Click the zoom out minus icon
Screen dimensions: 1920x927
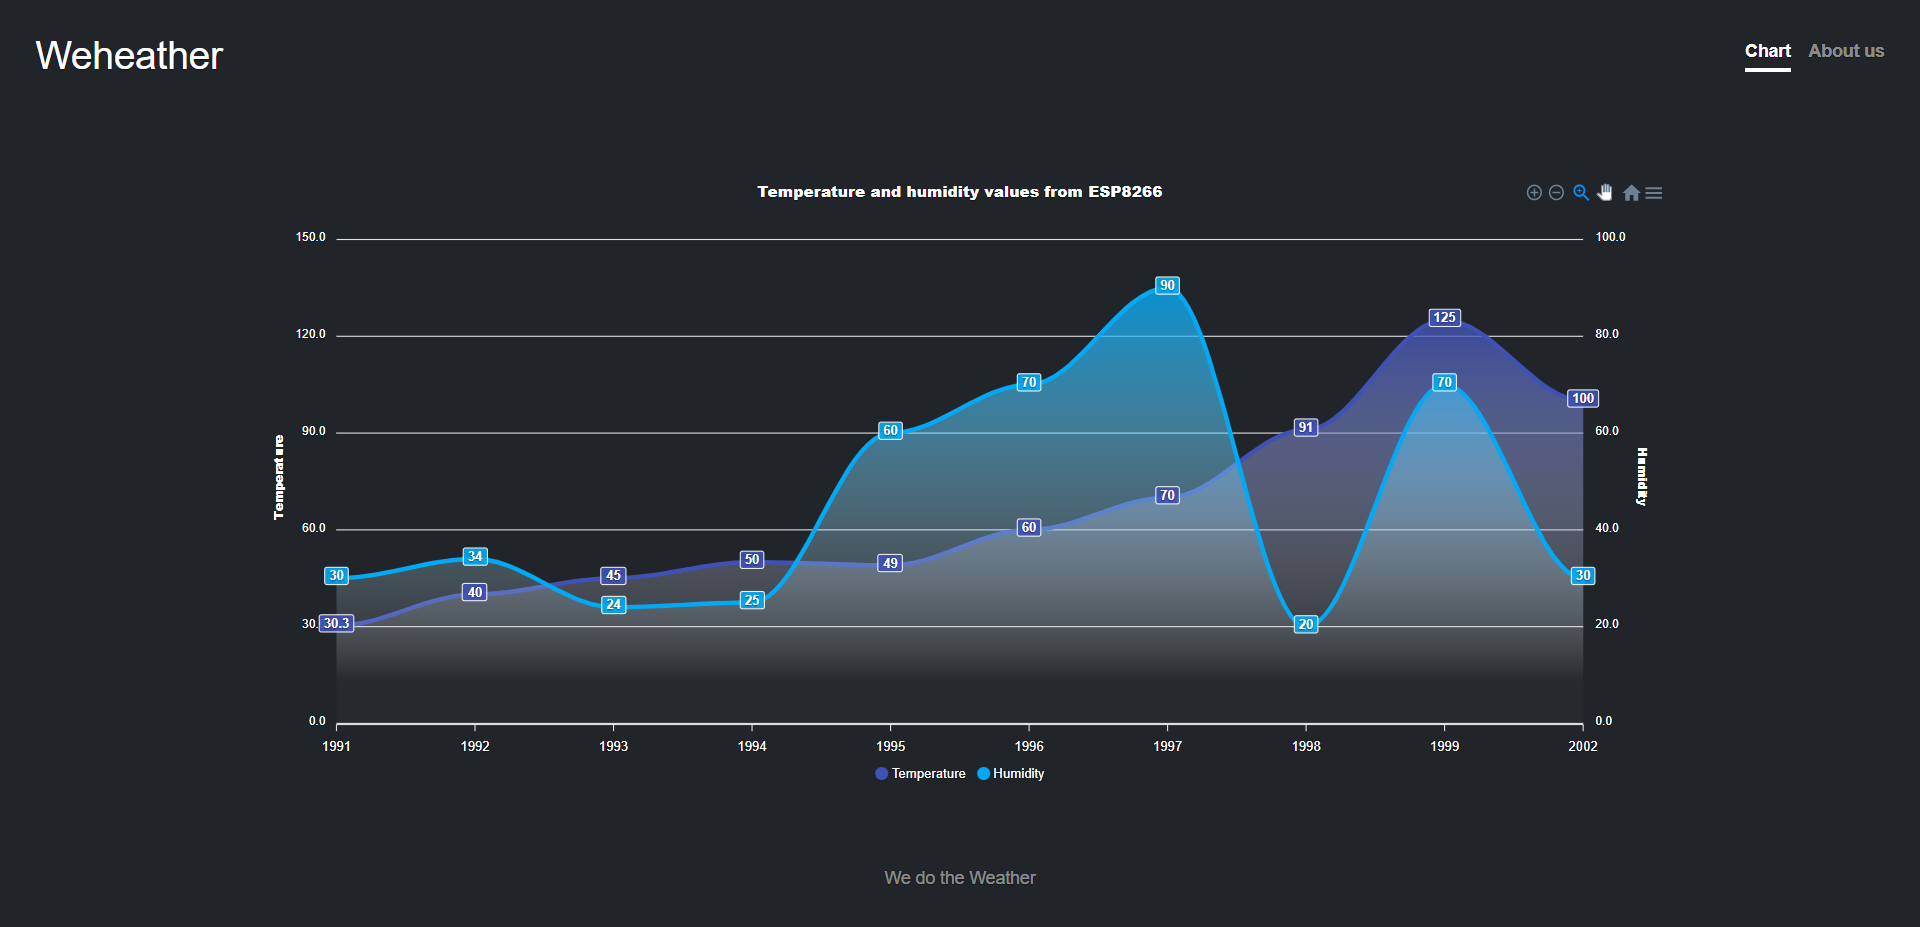tap(1556, 193)
